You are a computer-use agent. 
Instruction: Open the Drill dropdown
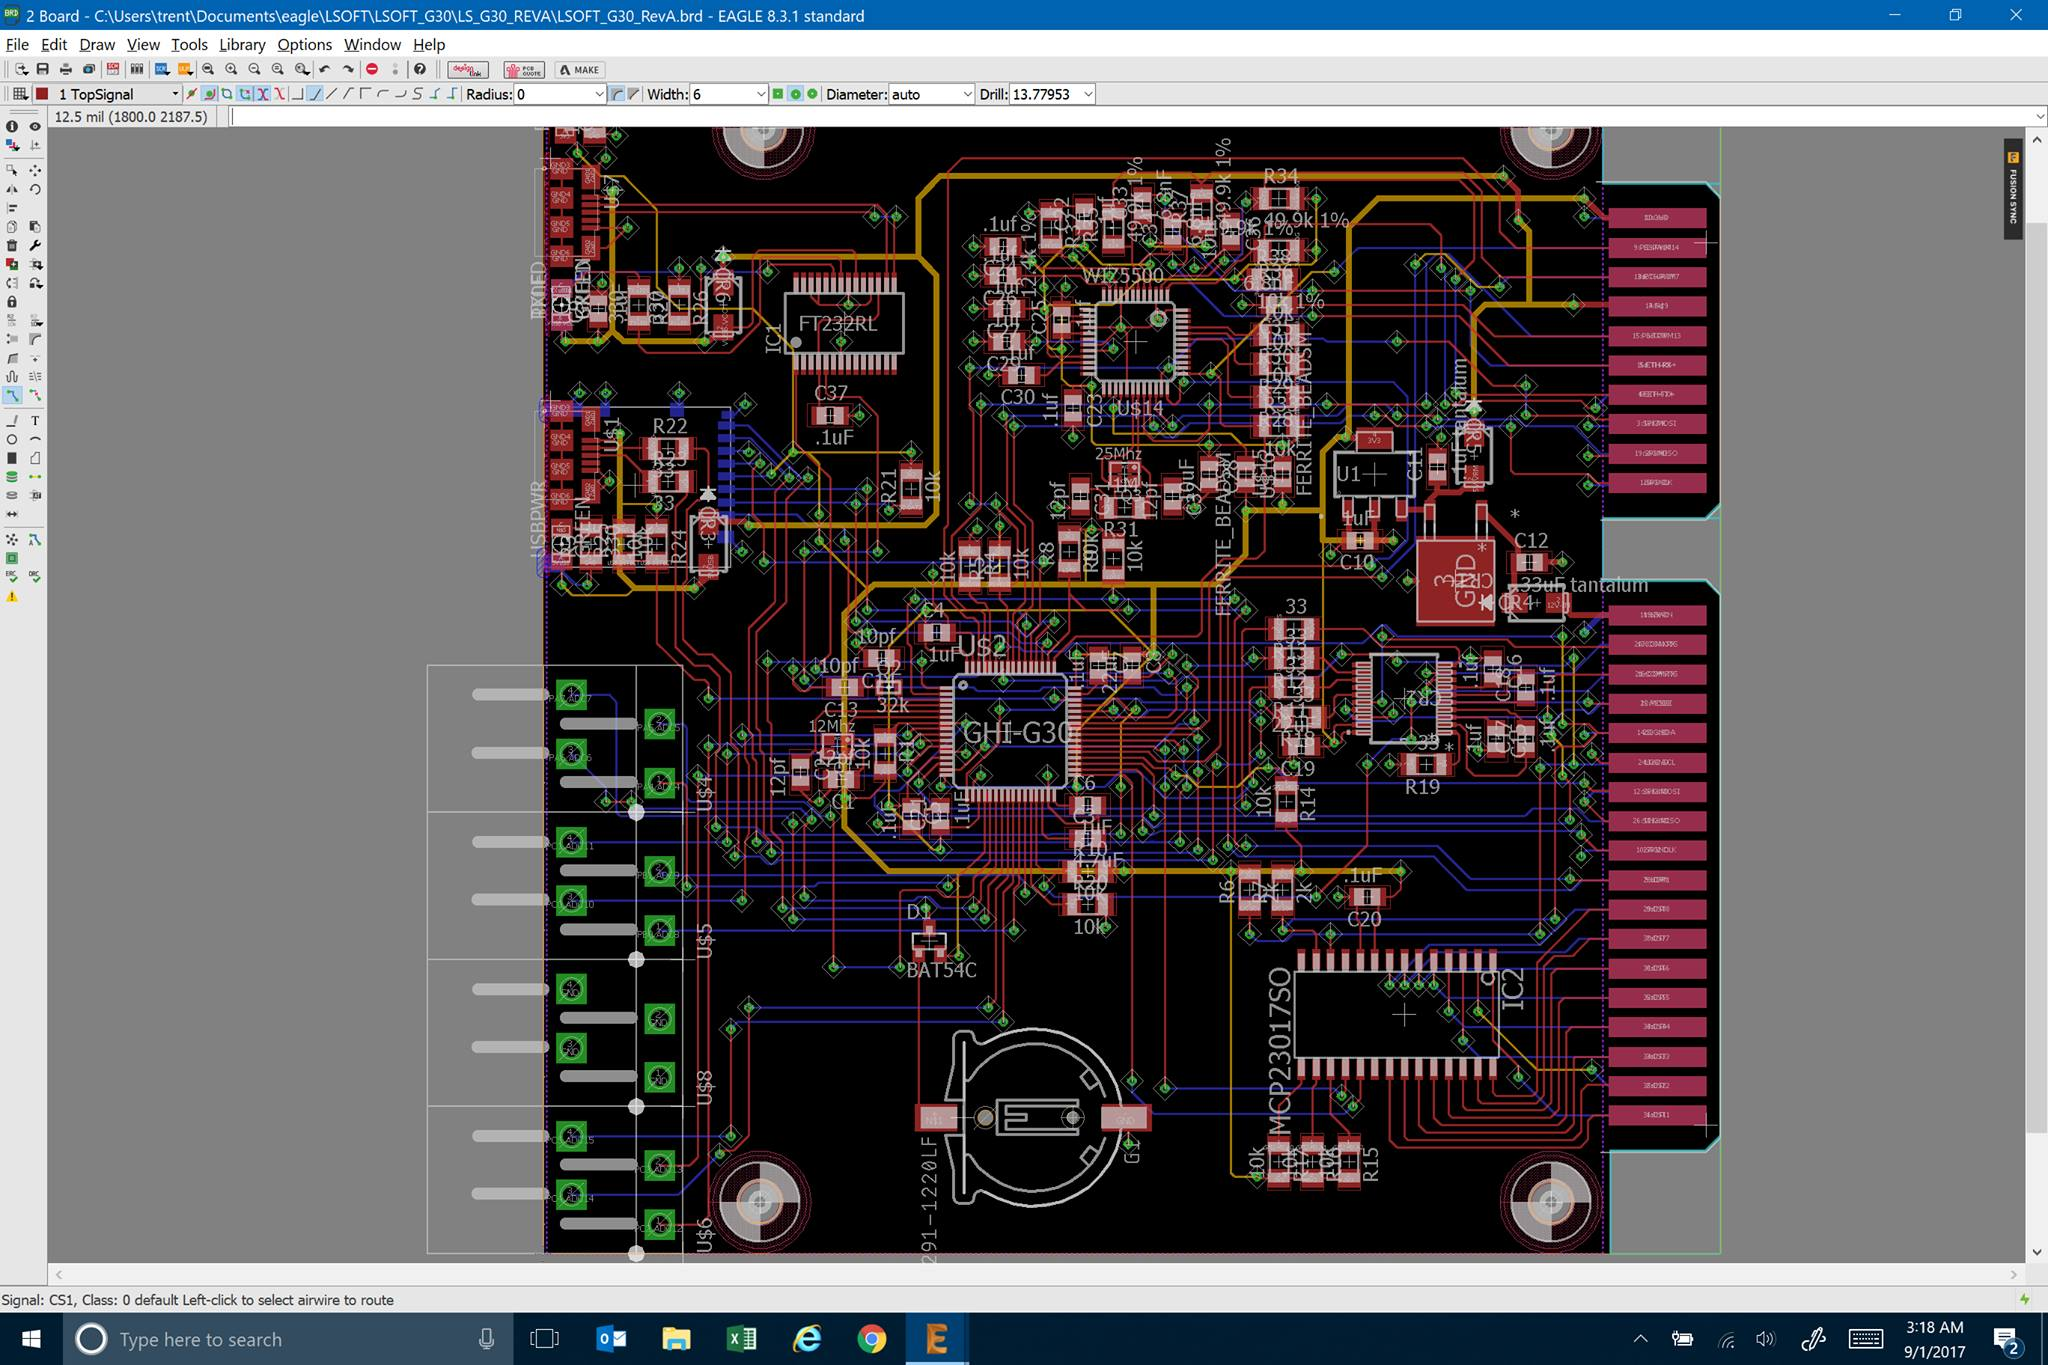pyautogui.click(x=1088, y=94)
